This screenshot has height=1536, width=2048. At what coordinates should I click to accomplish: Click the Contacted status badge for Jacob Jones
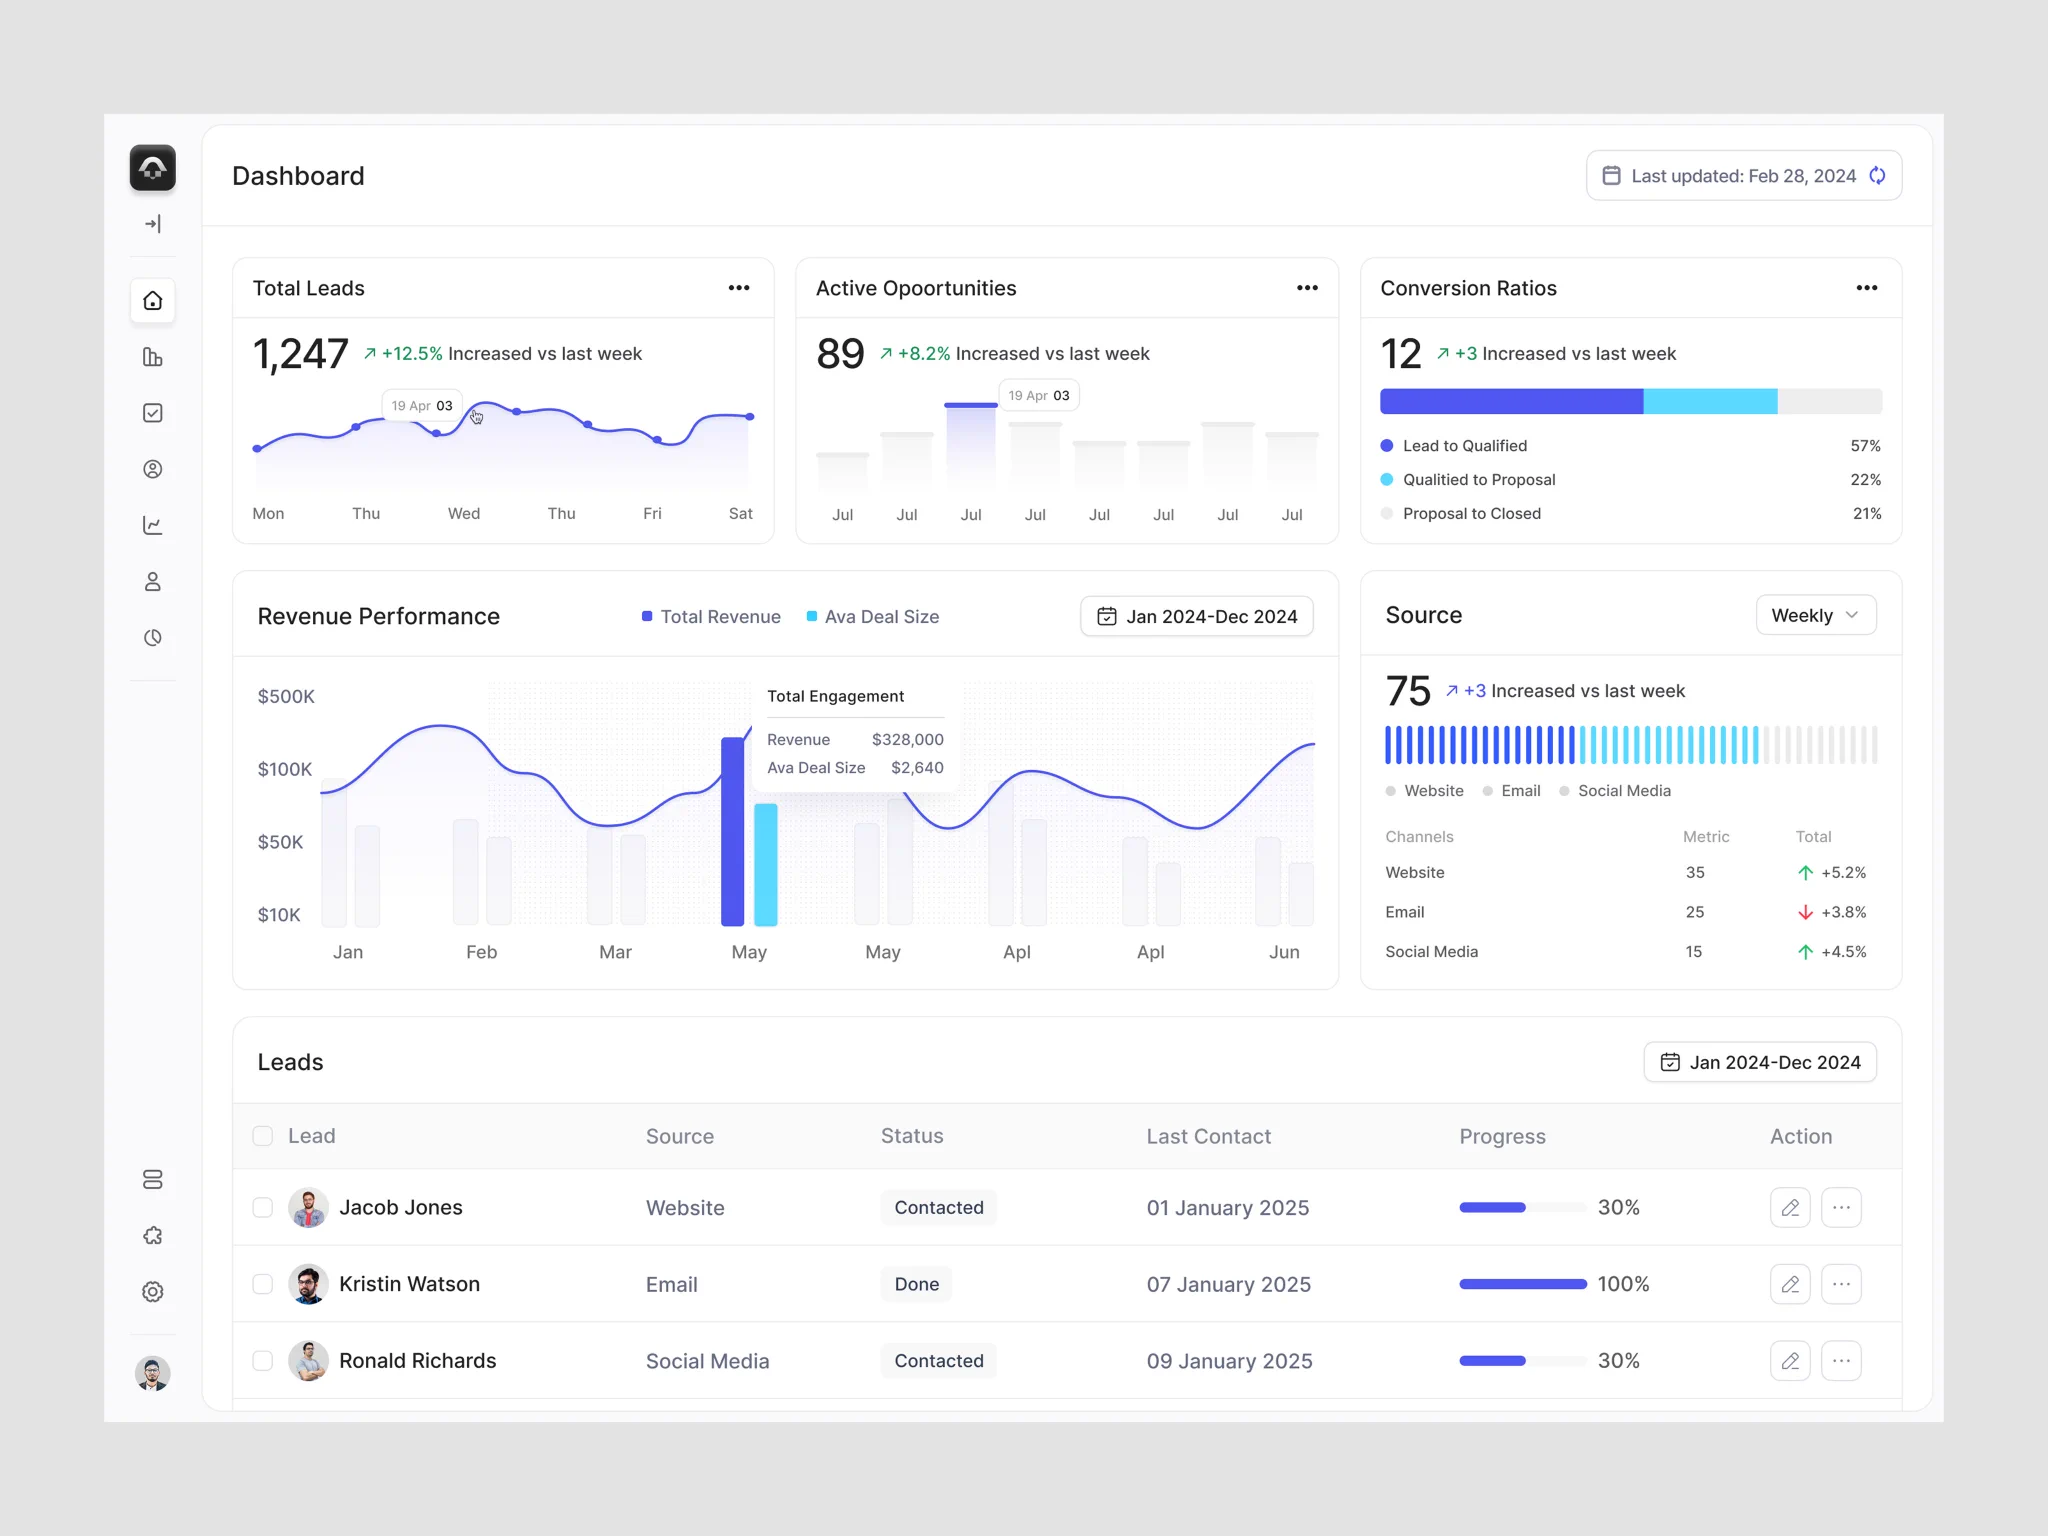pos(939,1208)
